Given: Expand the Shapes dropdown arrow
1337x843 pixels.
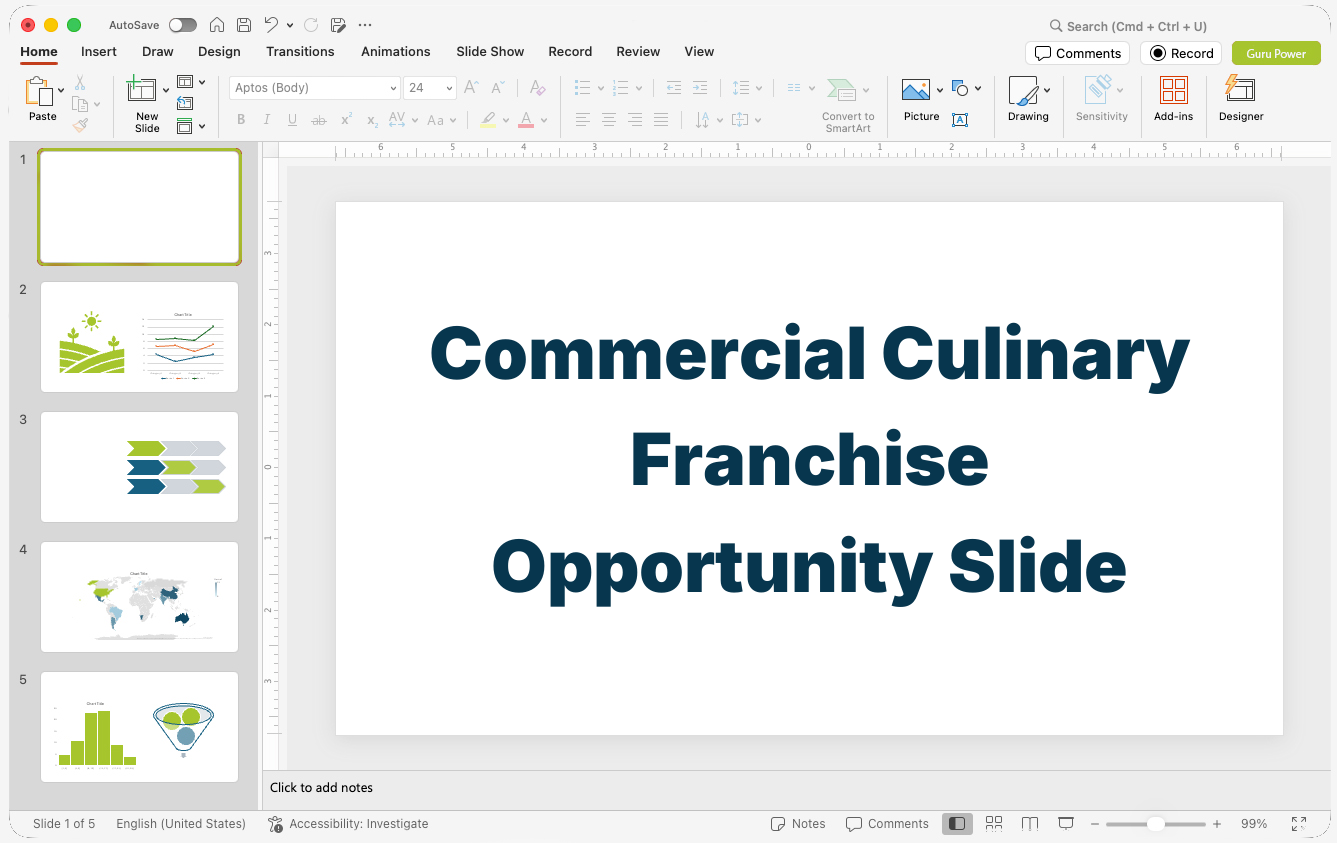Looking at the screenshot, I should pyautogui.click(x=977, y=88).
